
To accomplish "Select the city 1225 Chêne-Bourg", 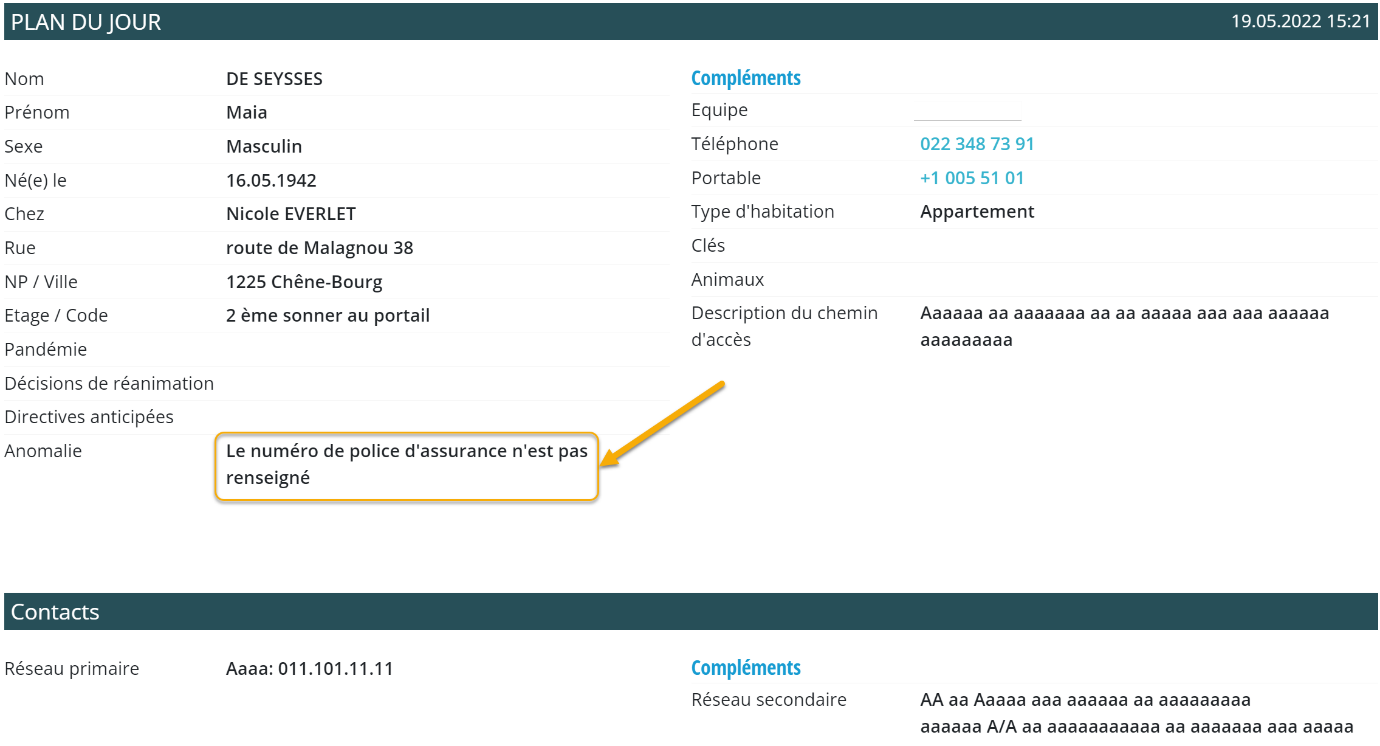I will (x=304, y=282).
